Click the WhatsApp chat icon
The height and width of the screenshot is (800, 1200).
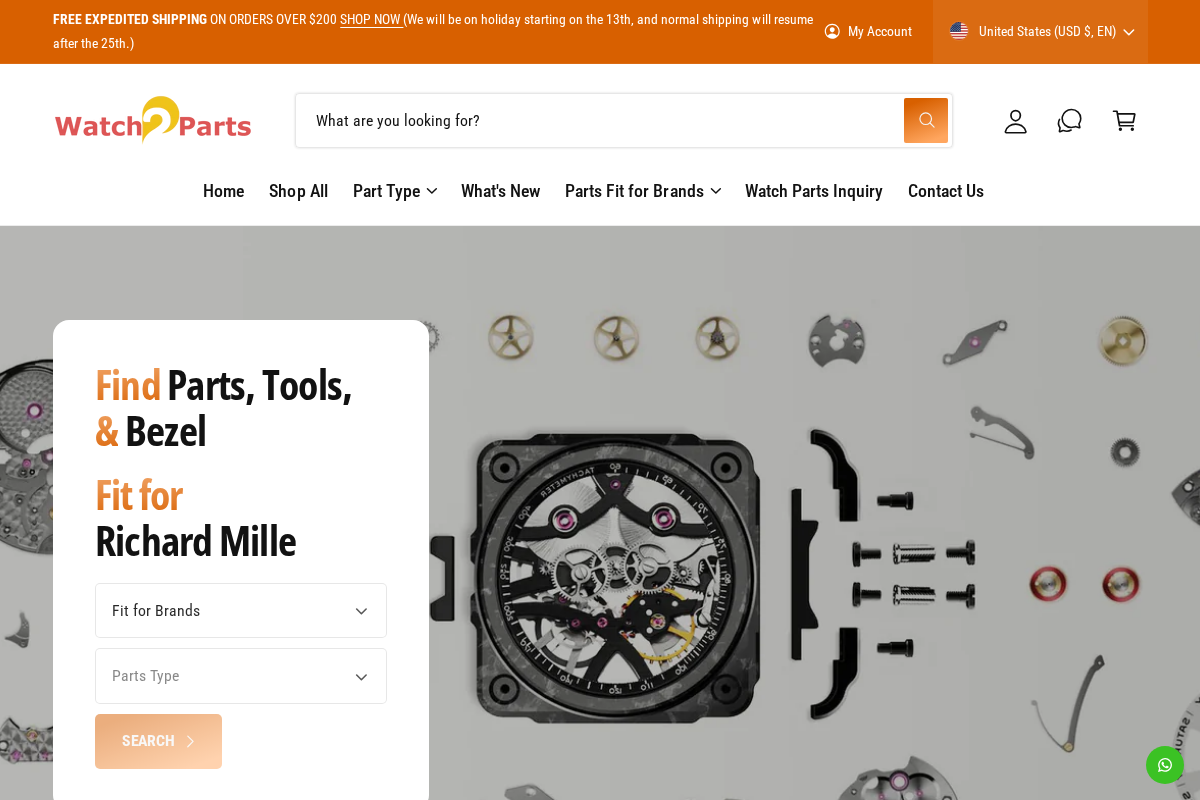(1164, 764)
